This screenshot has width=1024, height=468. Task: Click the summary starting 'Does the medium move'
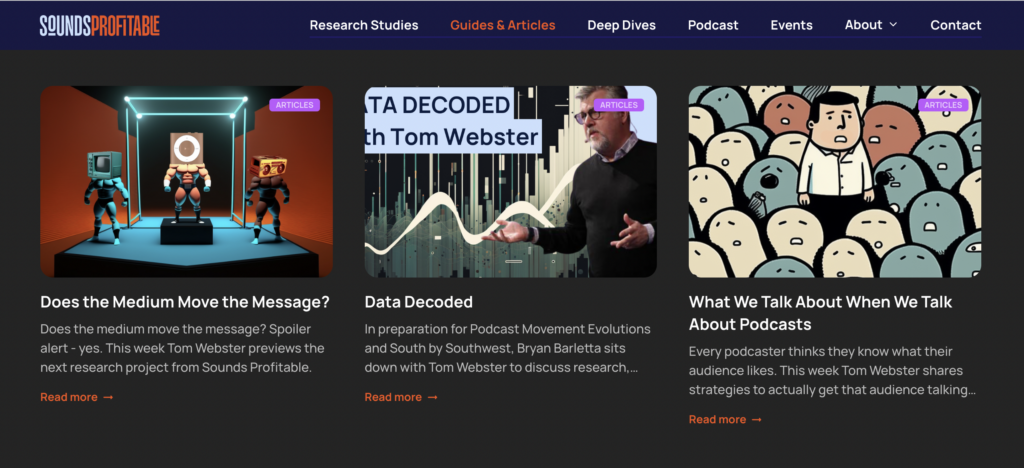182,348
